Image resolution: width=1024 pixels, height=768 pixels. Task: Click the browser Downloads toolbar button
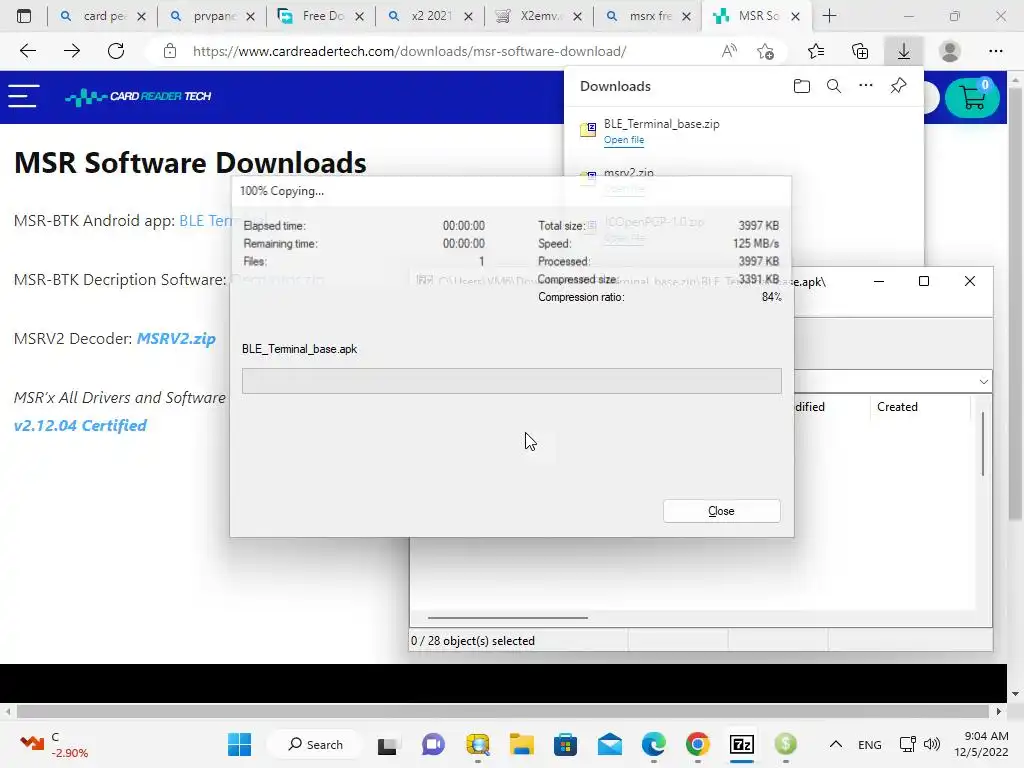click(x=904, y=51)
